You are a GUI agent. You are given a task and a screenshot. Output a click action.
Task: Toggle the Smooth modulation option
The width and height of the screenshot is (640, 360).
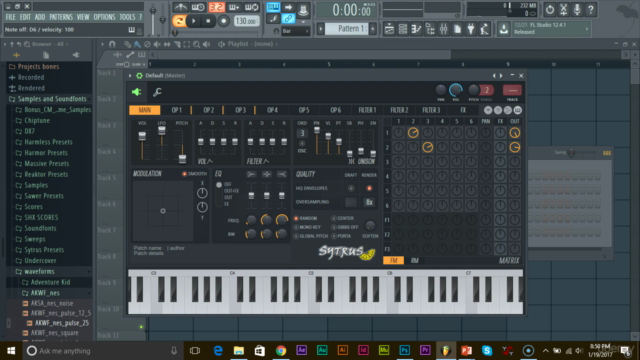(184, 173)
